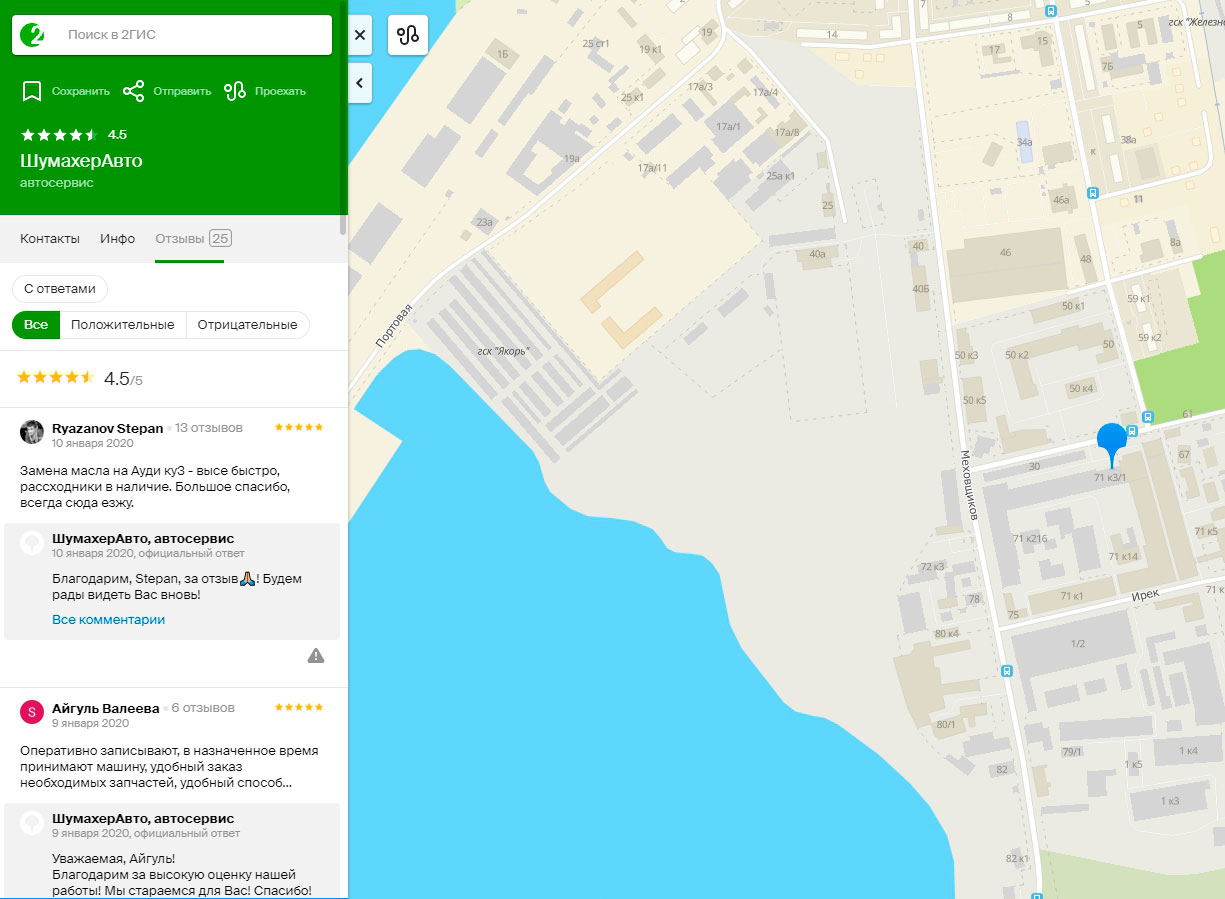Open Ryazanov Stepan's profile name
The height and width of the screenshot is (899, 1225).
(107, 428)
